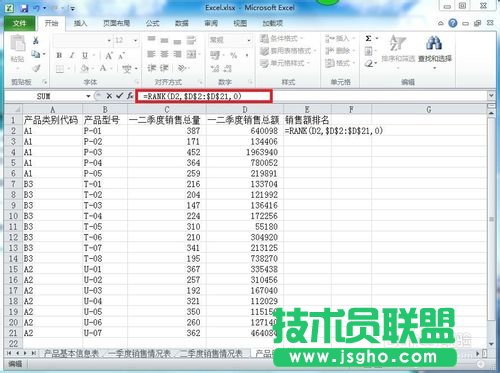Viewport: 500px width, 373px height.
Task: Click the Select All corner button
Action: [x=13, y=109]
